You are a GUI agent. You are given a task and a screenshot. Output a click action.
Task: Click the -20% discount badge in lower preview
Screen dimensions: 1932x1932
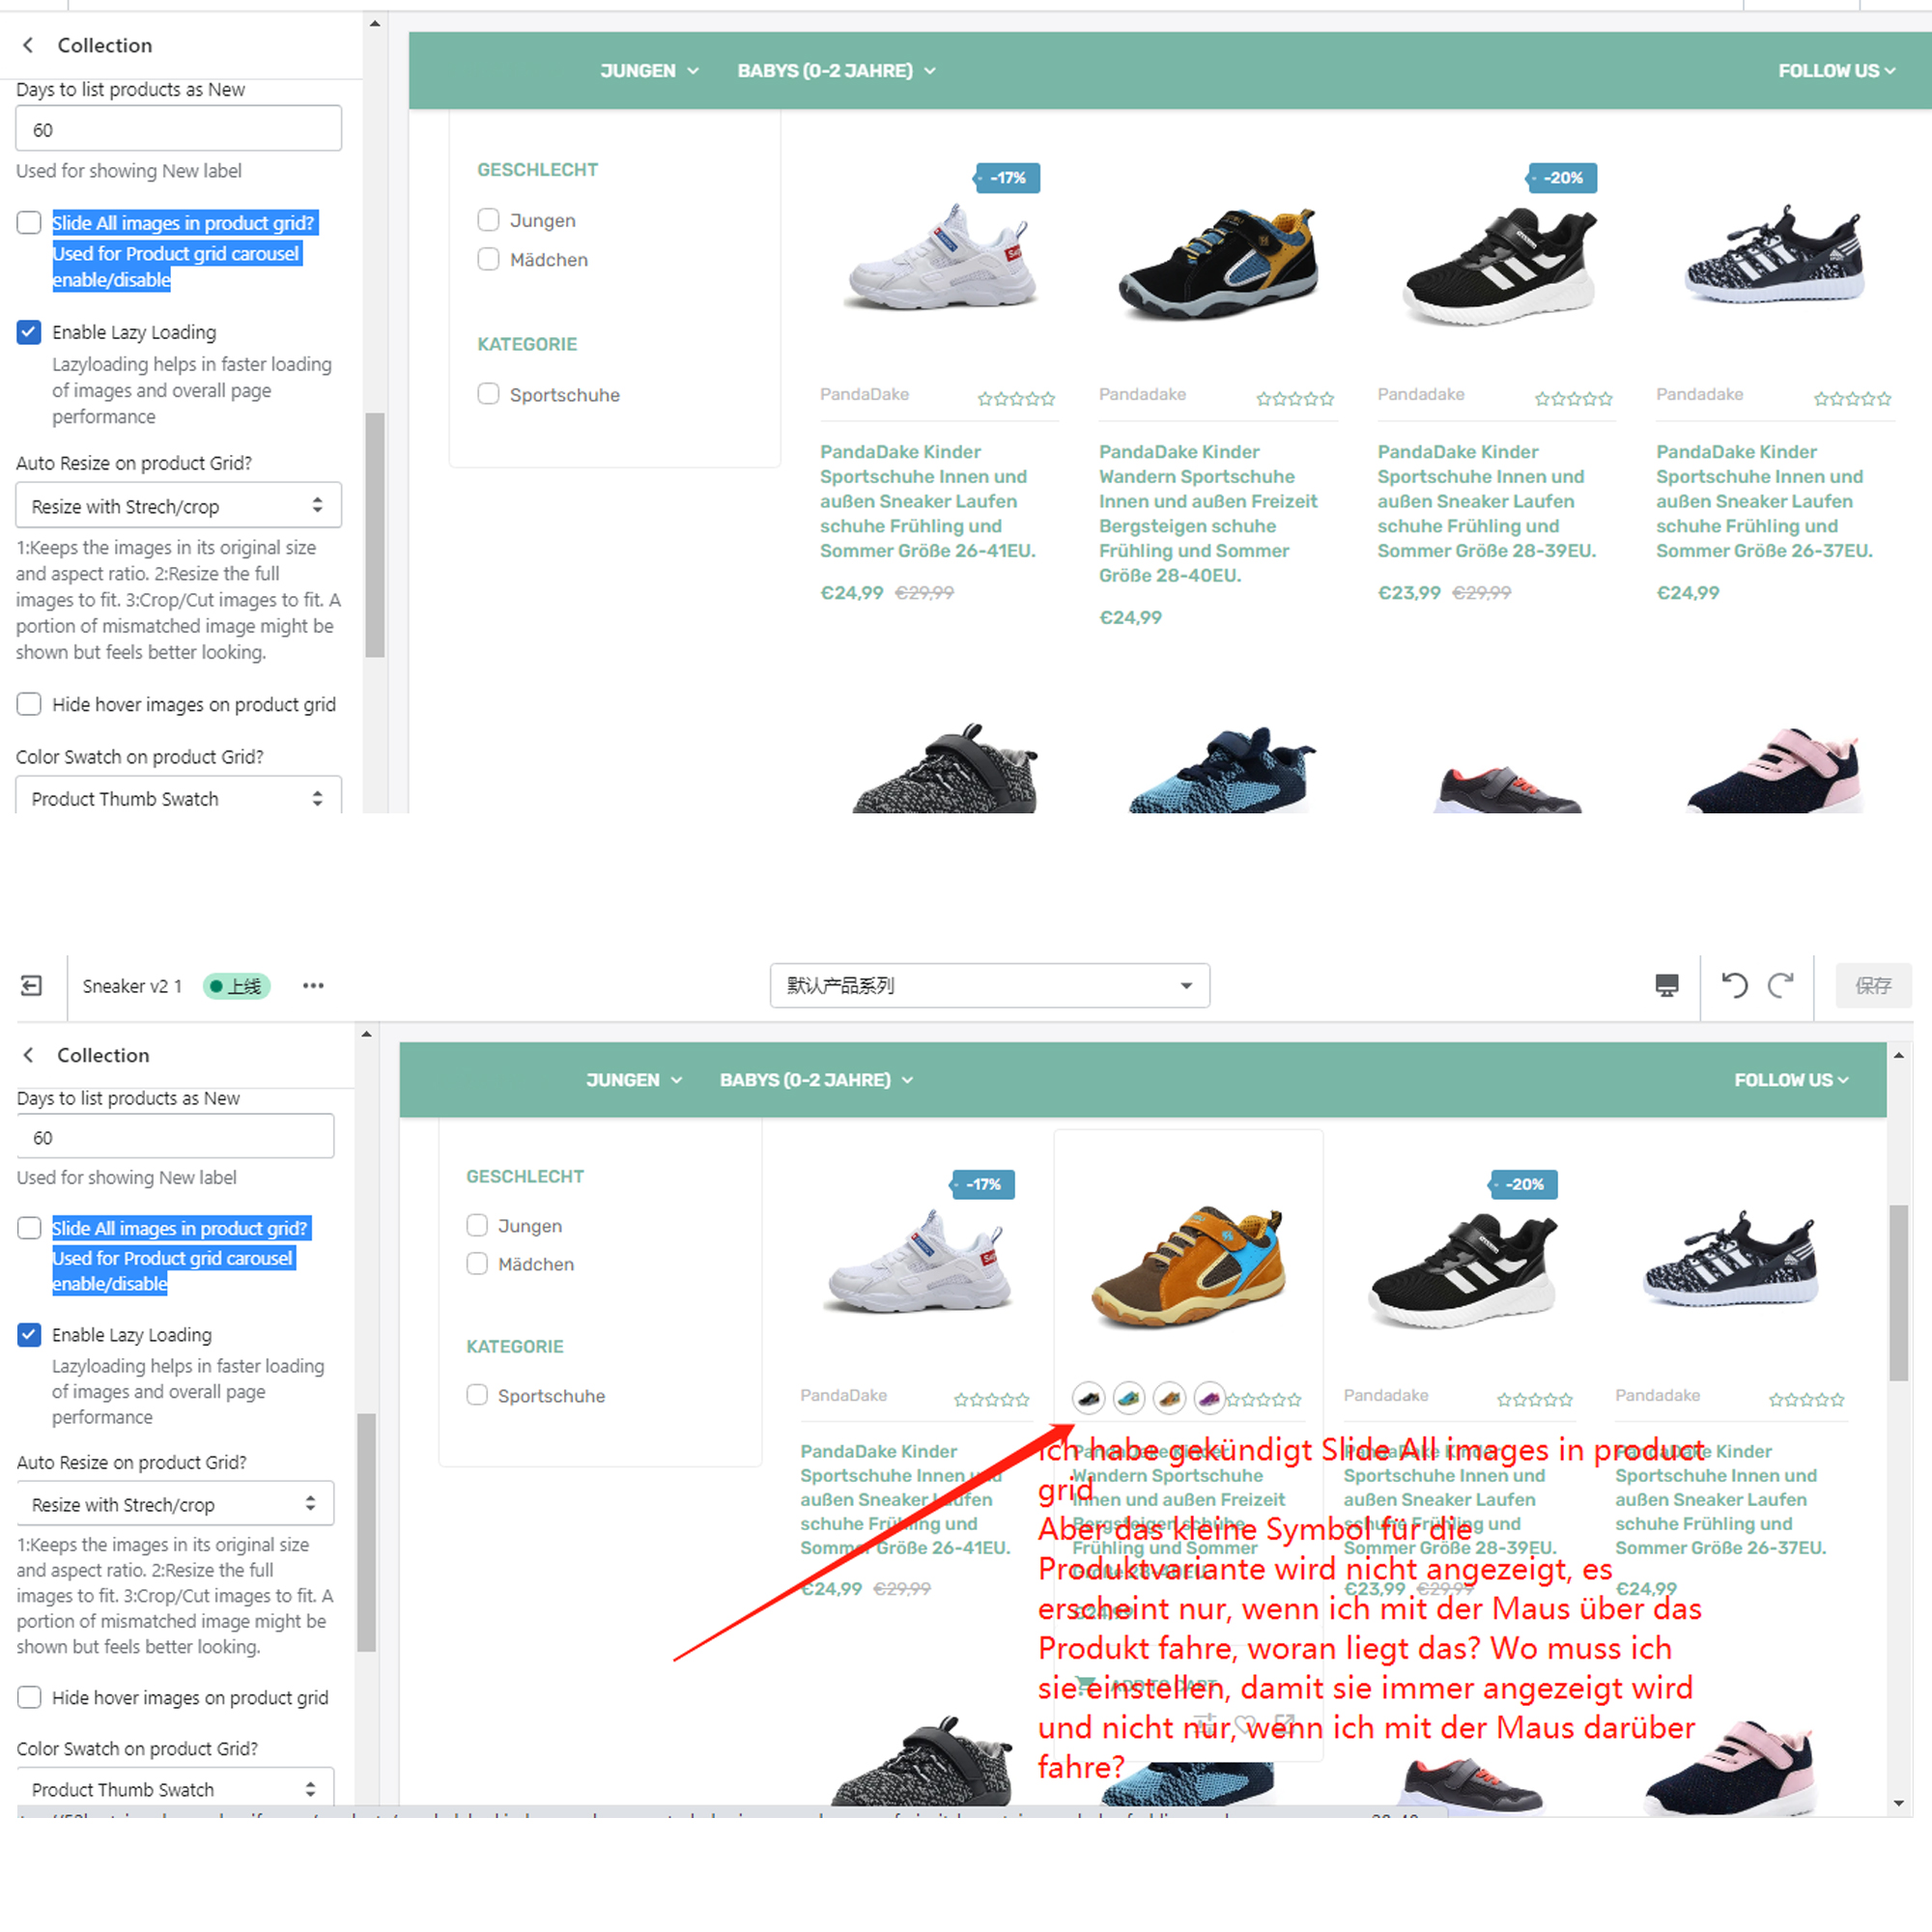click(1525, 1185)
